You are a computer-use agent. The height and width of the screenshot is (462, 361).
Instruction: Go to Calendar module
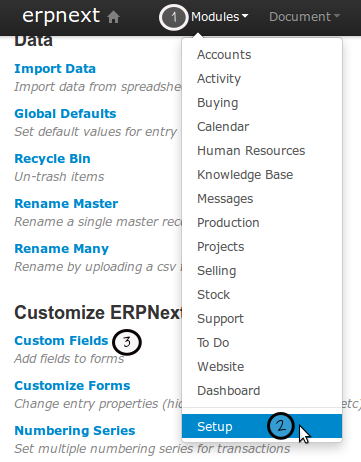click(223, 127)
